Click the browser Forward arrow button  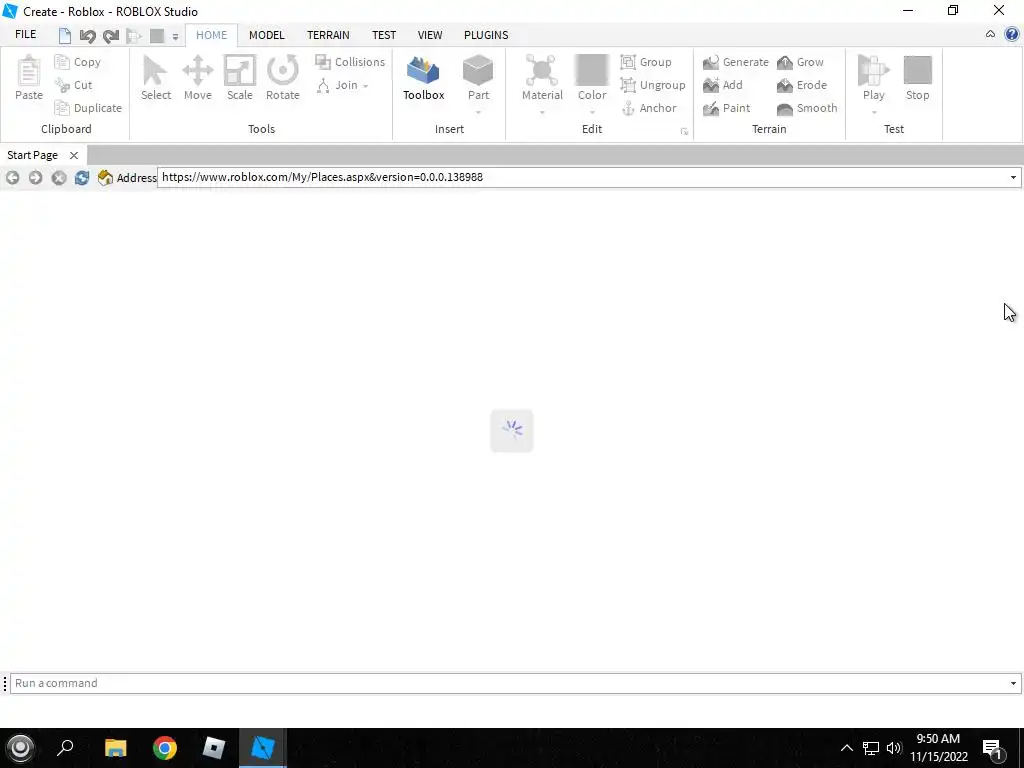point(35,178)
